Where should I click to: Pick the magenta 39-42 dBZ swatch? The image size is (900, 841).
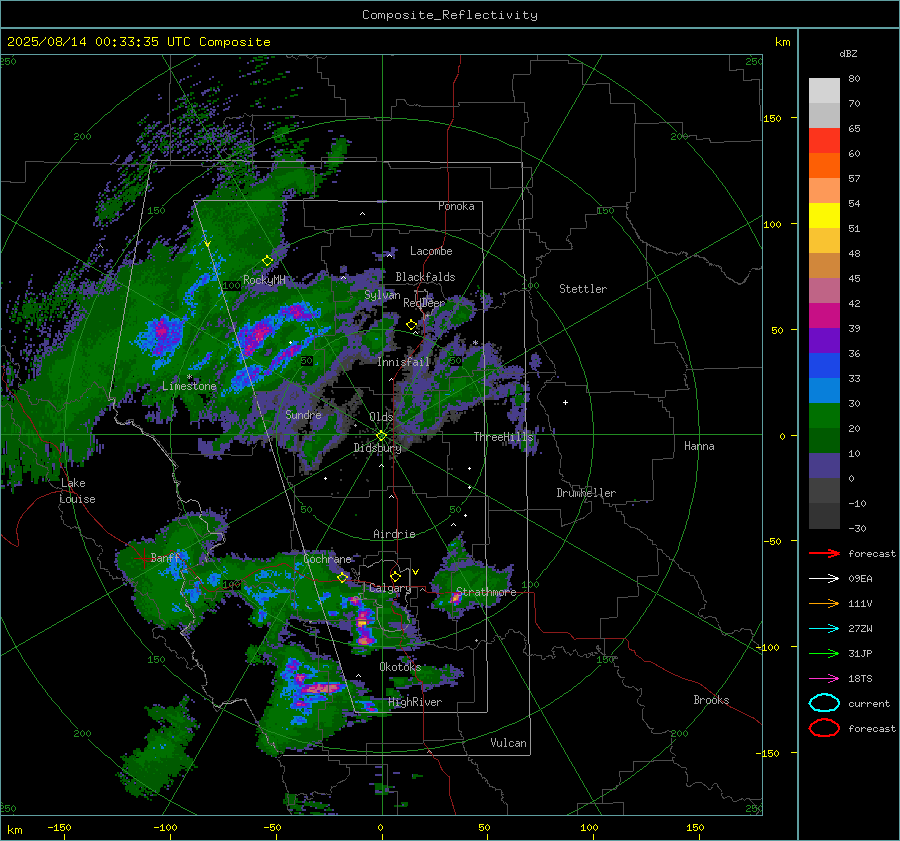(x=824, y=316)
